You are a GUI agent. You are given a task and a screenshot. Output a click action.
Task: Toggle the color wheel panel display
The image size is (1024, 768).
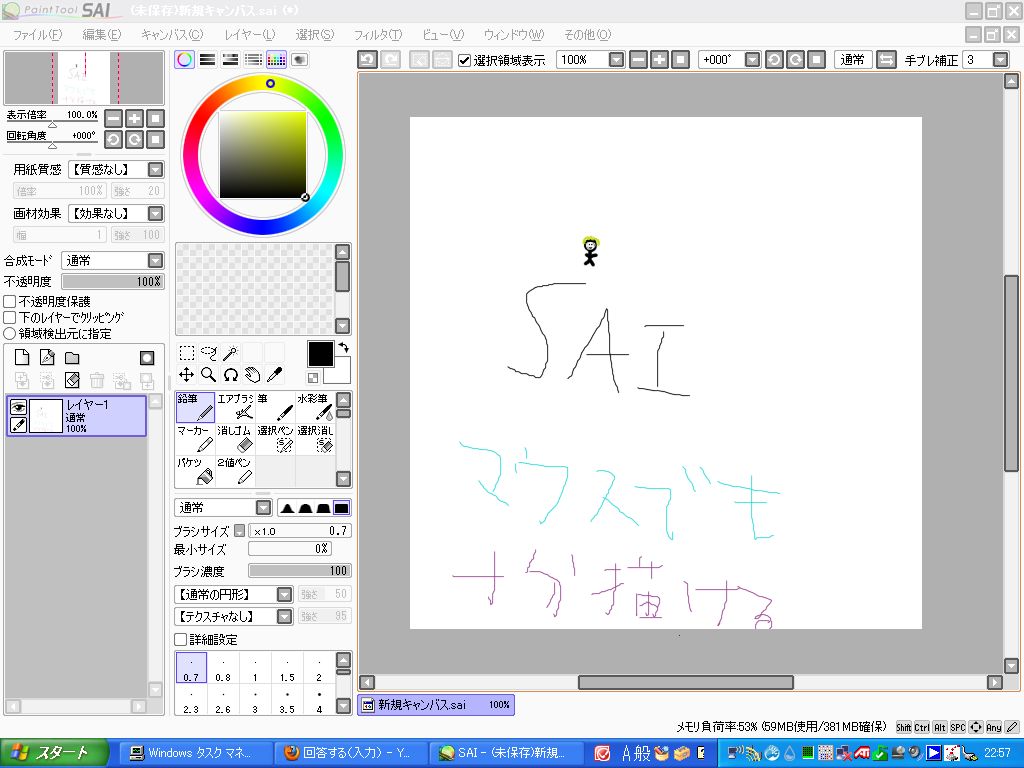[x=185, y=60]
